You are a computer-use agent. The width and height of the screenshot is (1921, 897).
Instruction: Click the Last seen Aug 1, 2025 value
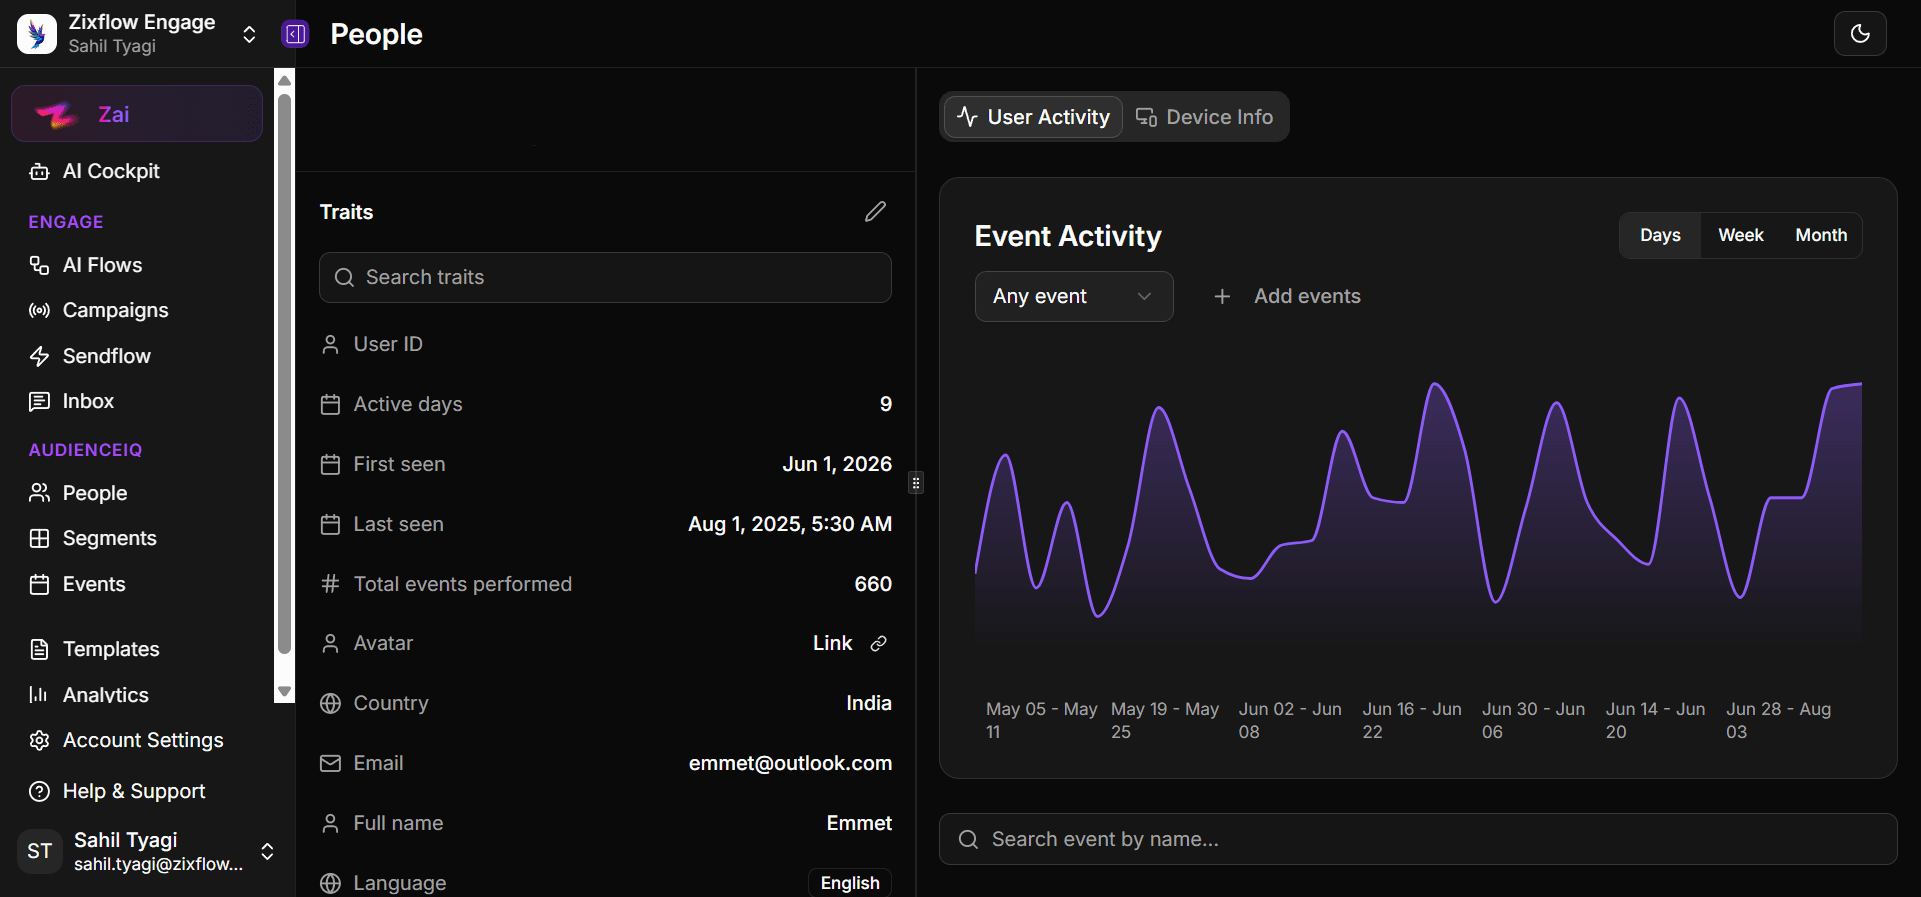click(790, 524)
